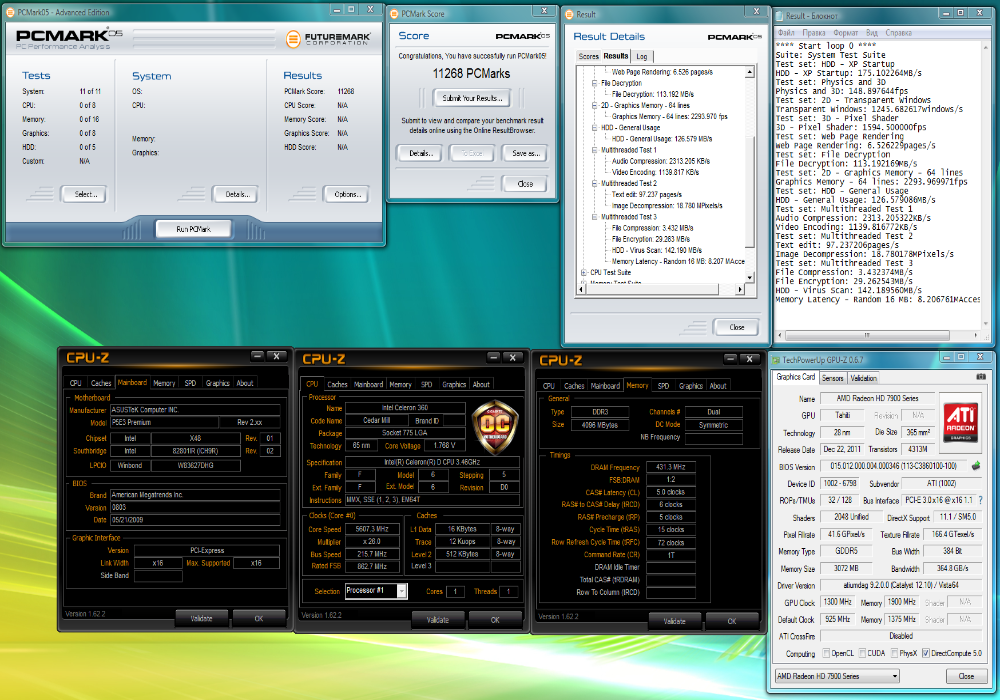Open the Файл menu in Notepad
The image size is (1000, 700).
click(x=786, y=33)
